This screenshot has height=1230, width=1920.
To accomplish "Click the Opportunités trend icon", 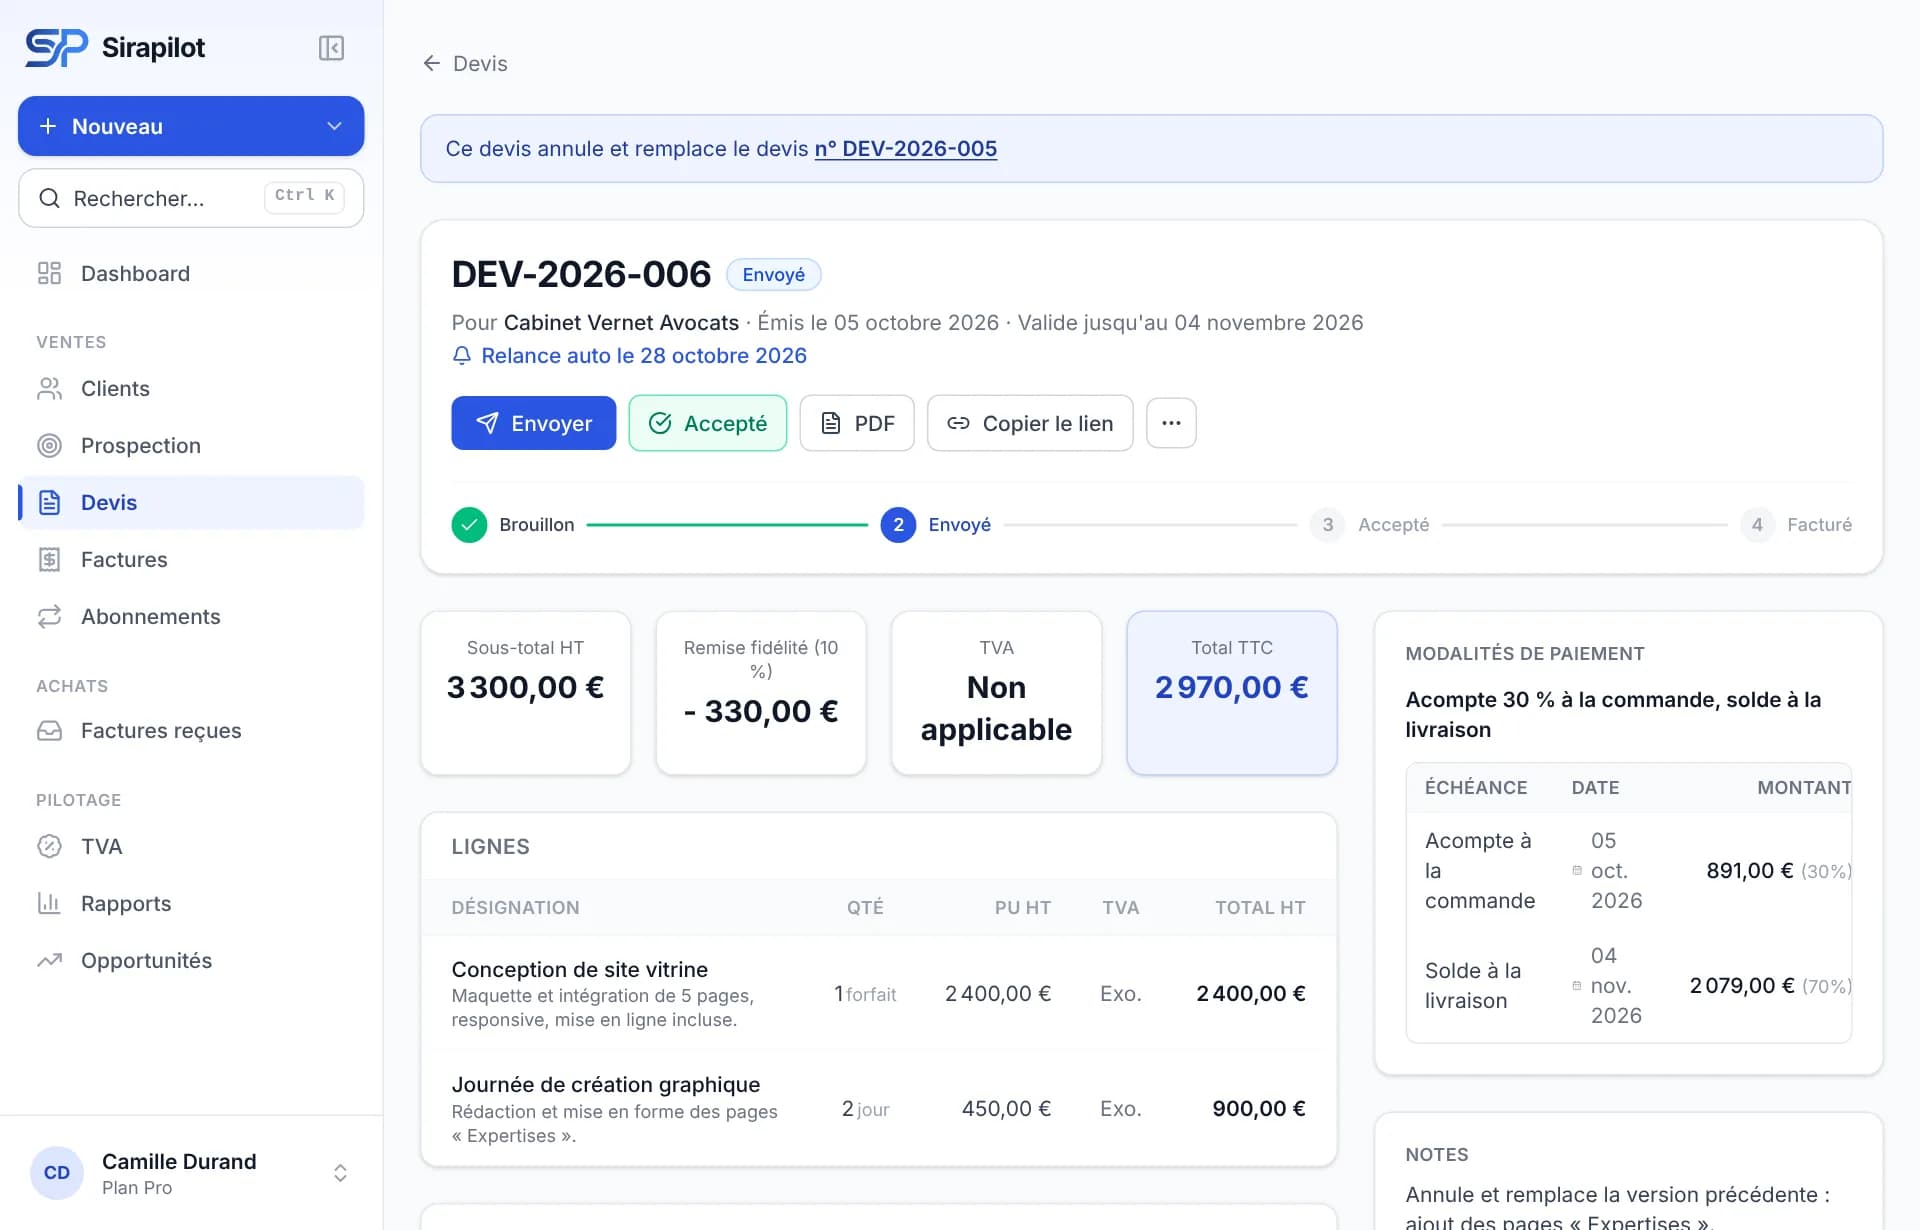I will tap(49, 961).
